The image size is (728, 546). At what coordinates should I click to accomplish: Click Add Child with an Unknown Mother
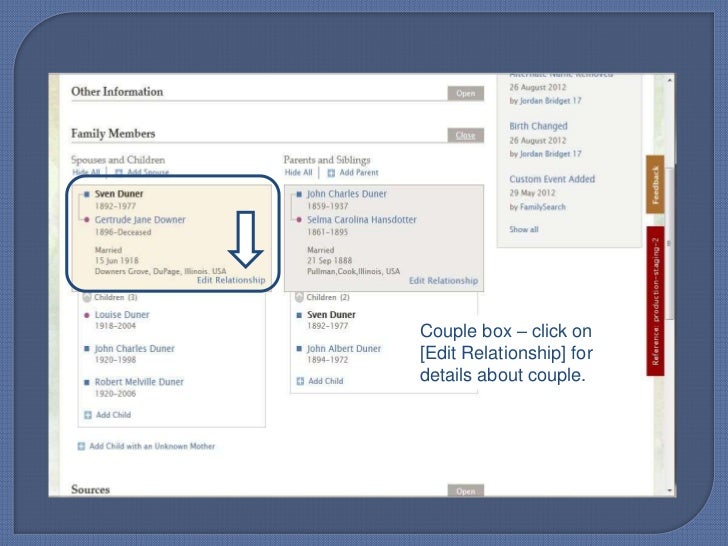tap(152, 446)
